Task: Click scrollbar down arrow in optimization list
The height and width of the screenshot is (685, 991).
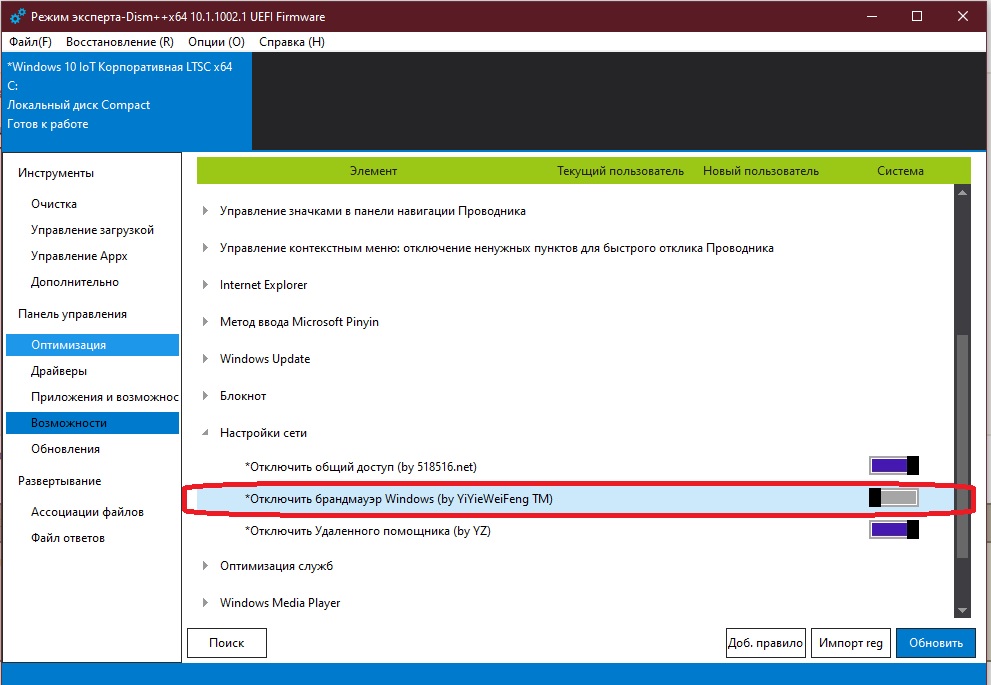Action: click(963, 610)
